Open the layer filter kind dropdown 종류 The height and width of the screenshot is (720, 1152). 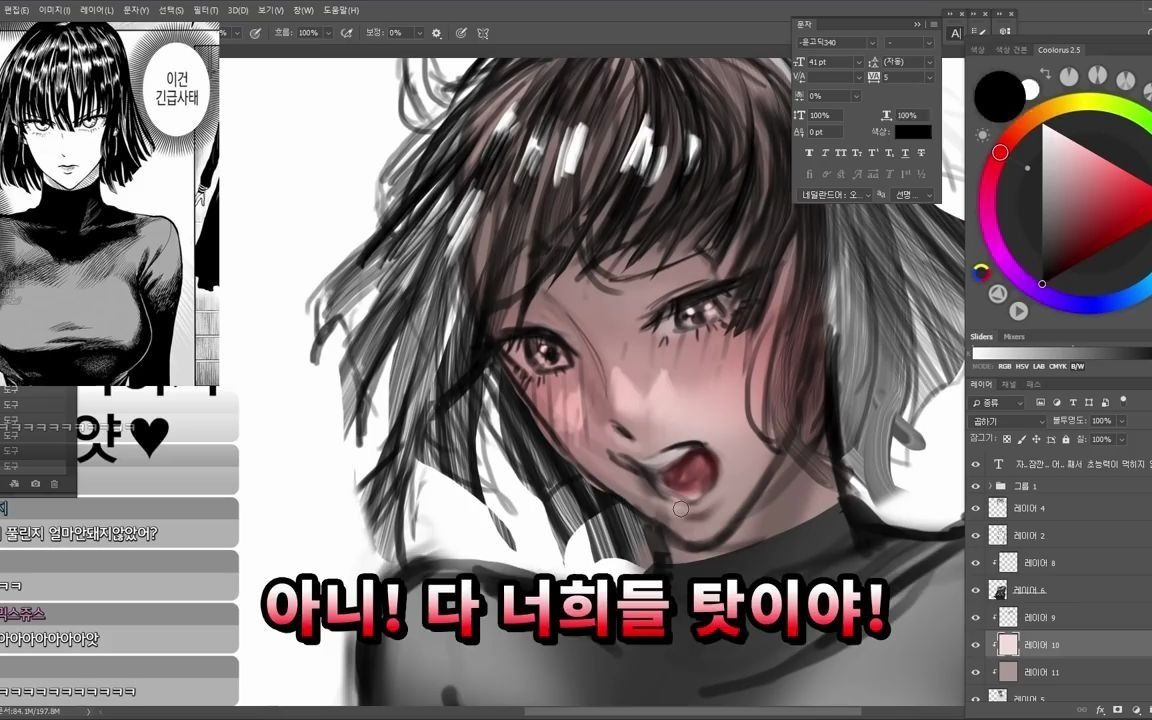997,403
